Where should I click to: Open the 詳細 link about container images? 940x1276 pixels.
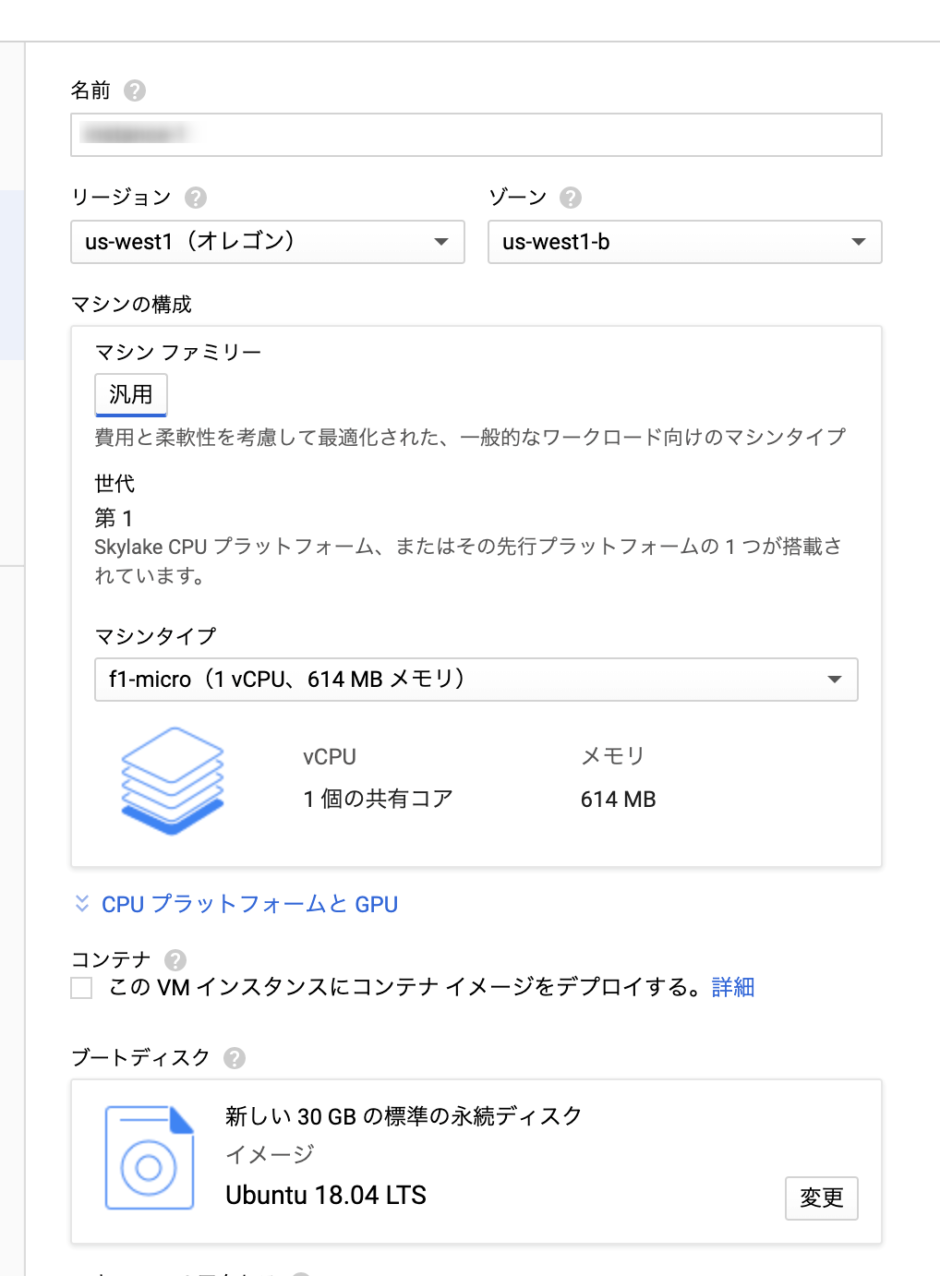pyautogui.click(x=733, y=987)
